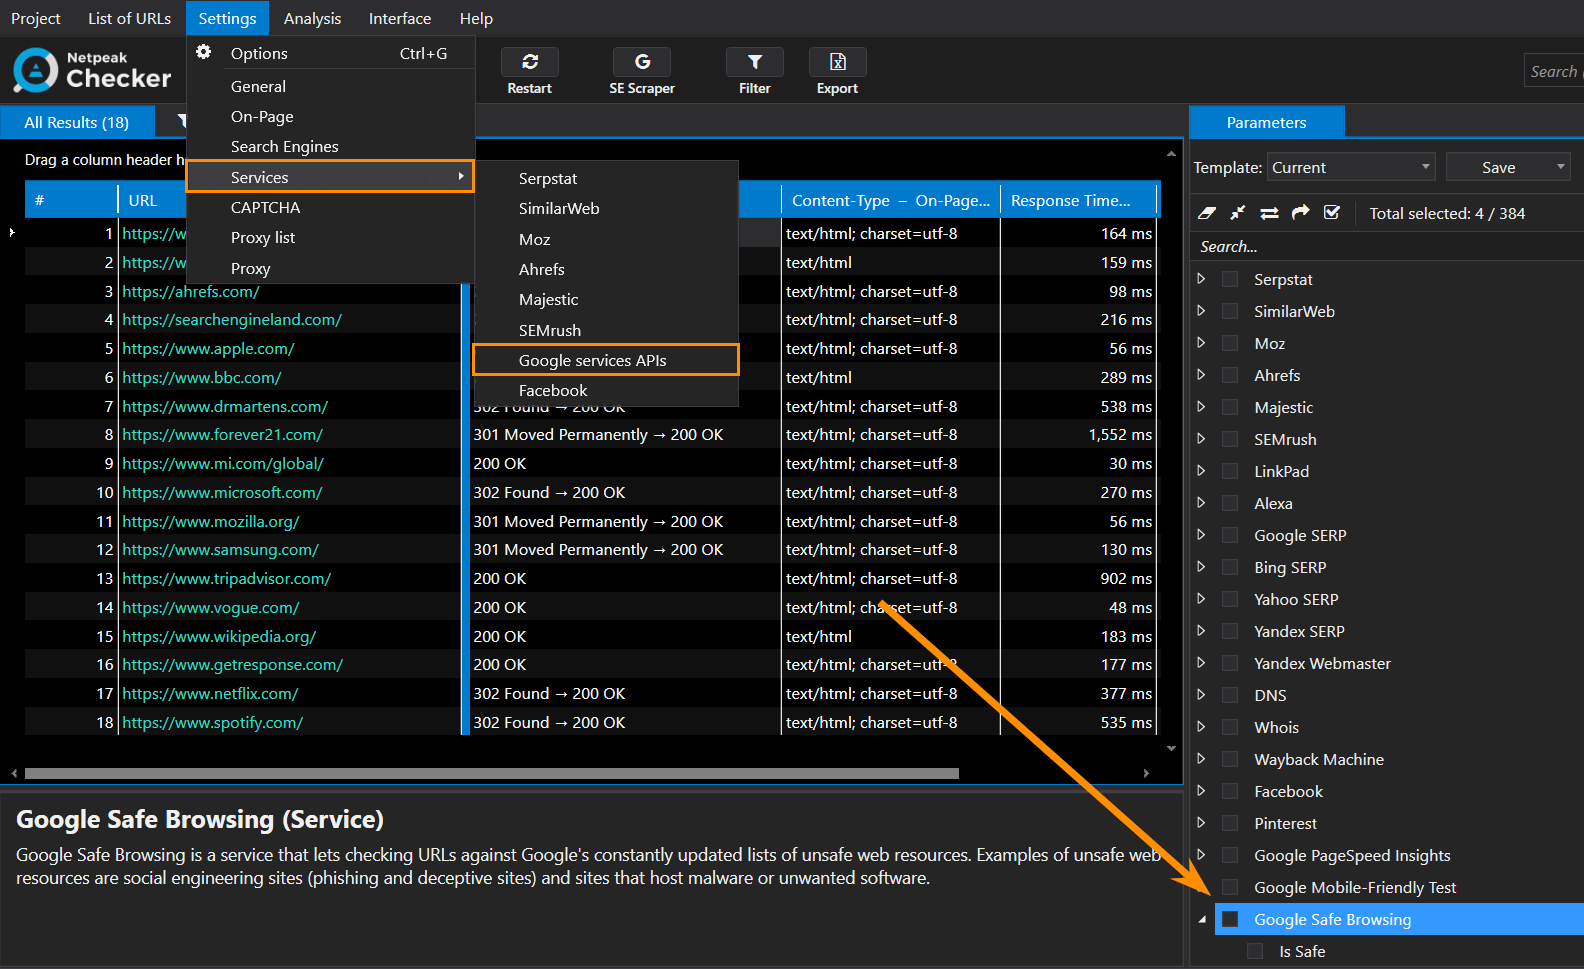Toggle the Google Safe Browsing checkbox

[1230, 919]
